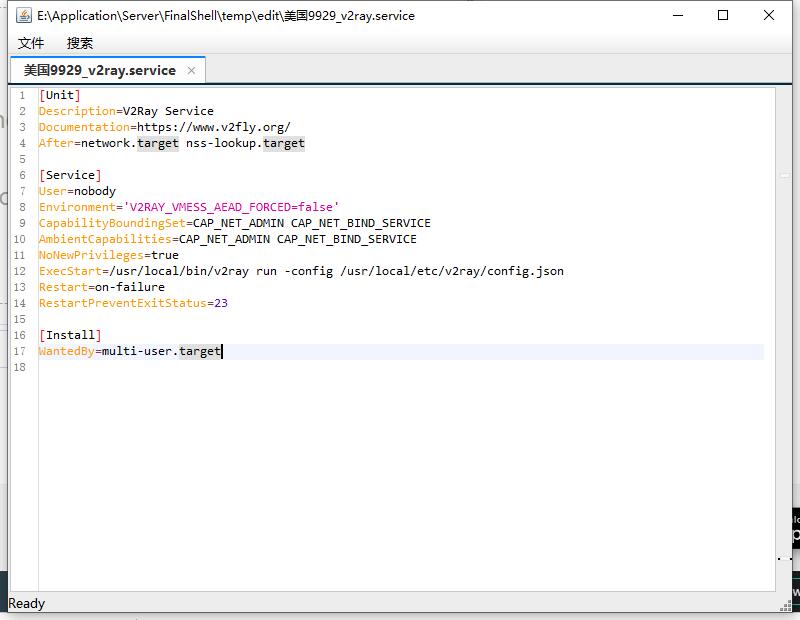Click the empty line 18 in the editor
The width and height of the screenshot is (800, 620).
tap(300, 367)
